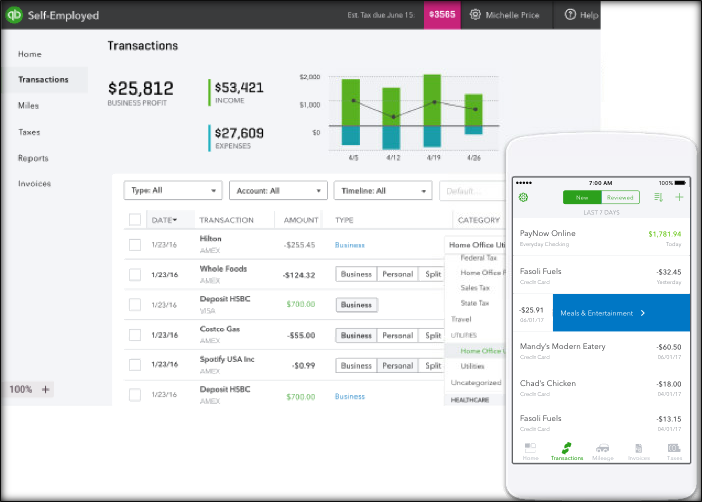Click Michelle Price account name

pos(512,15)
